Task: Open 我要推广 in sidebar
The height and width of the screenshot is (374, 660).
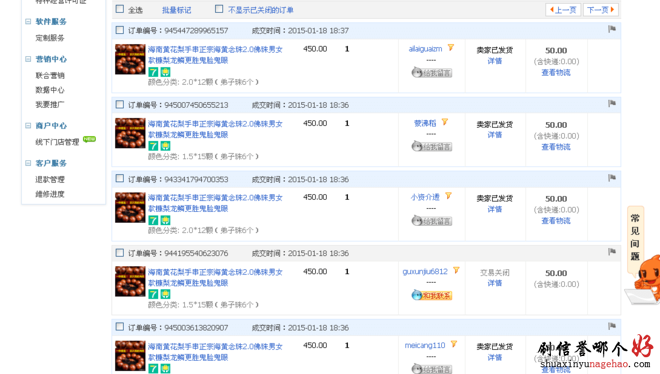Action: pos(50,104)
